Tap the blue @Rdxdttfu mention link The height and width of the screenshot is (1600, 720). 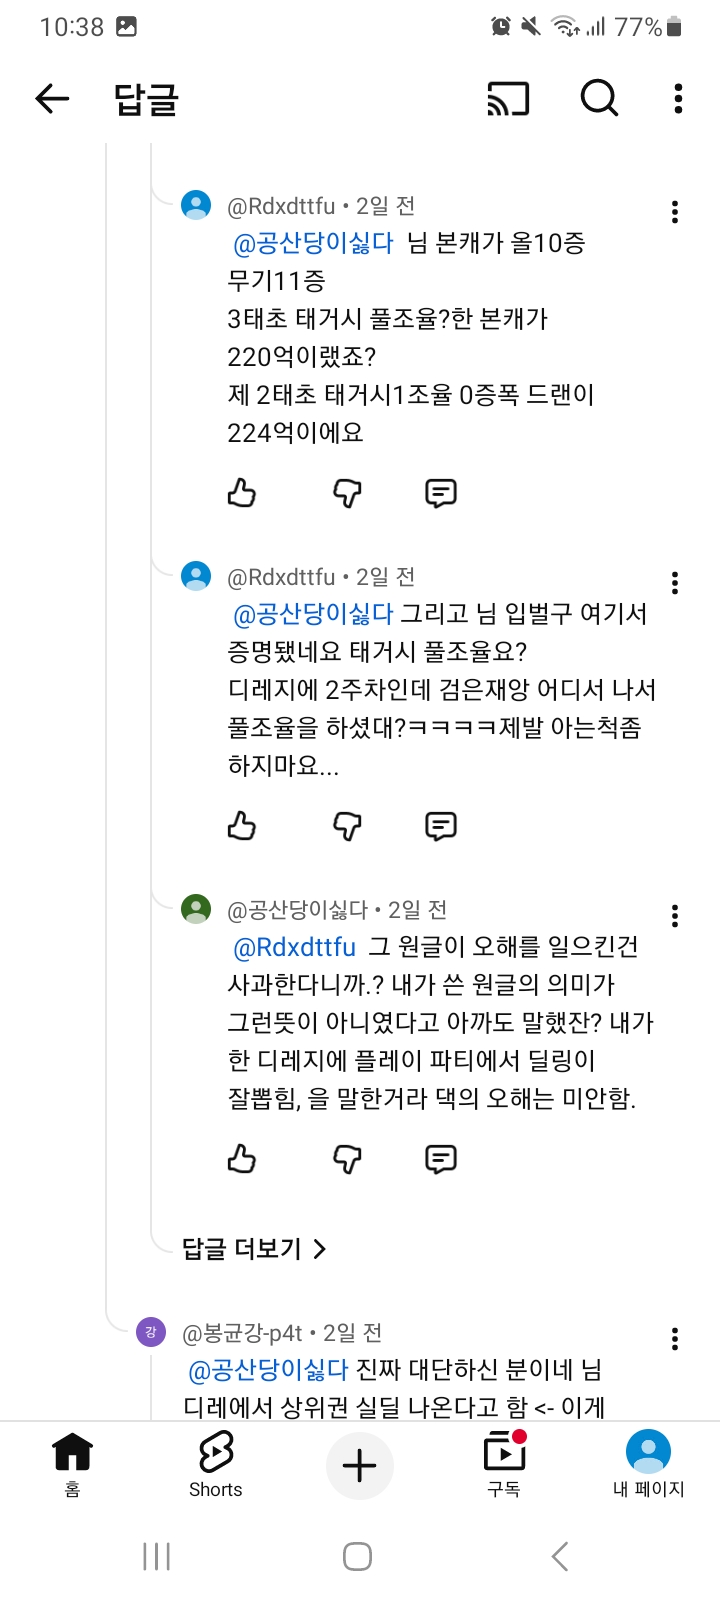(295, 947)
